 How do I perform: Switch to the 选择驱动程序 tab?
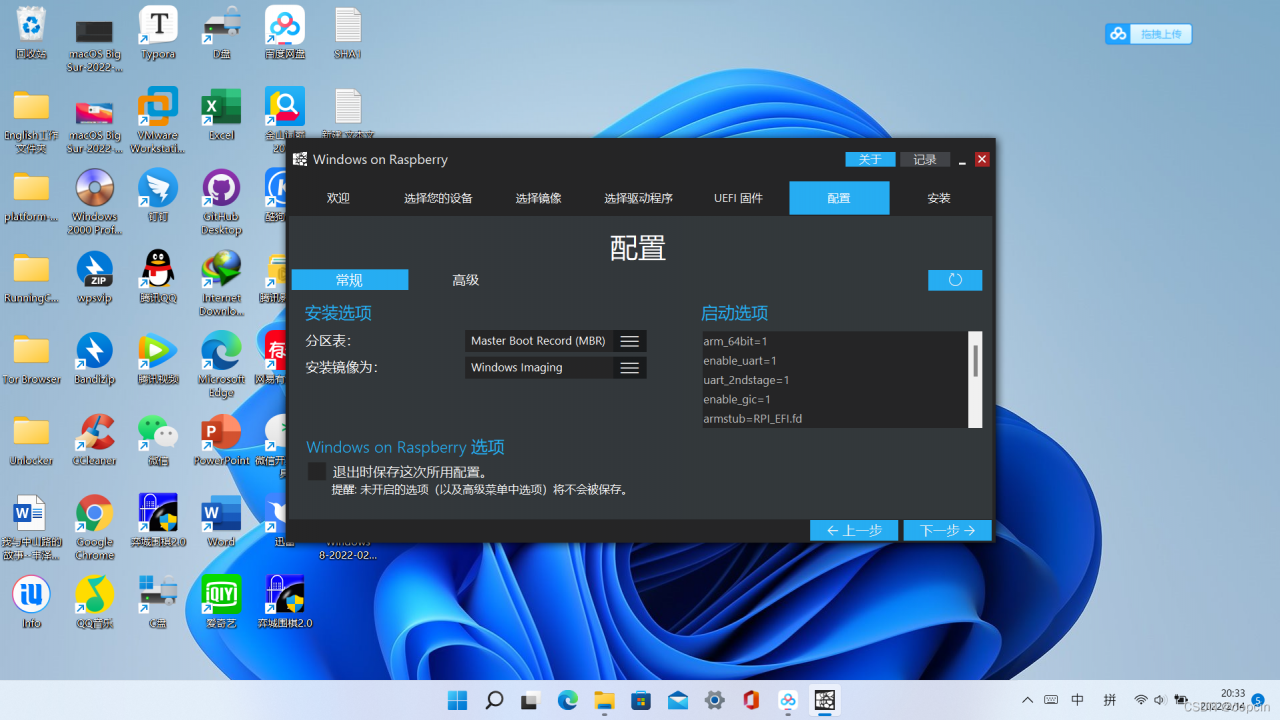(x=638, y=198)
